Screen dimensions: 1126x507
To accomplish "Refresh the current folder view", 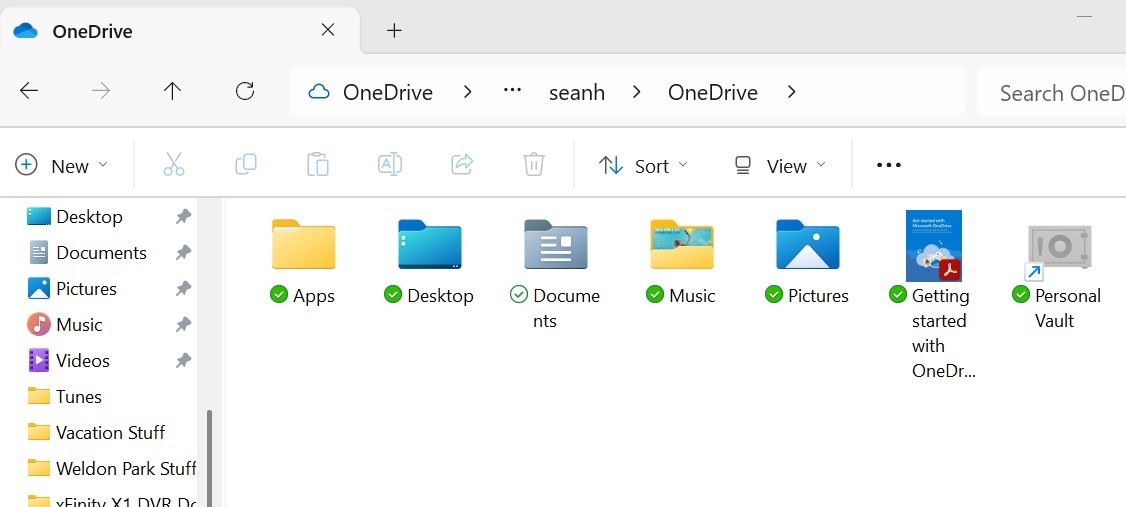I will click(x=245, y=91).
